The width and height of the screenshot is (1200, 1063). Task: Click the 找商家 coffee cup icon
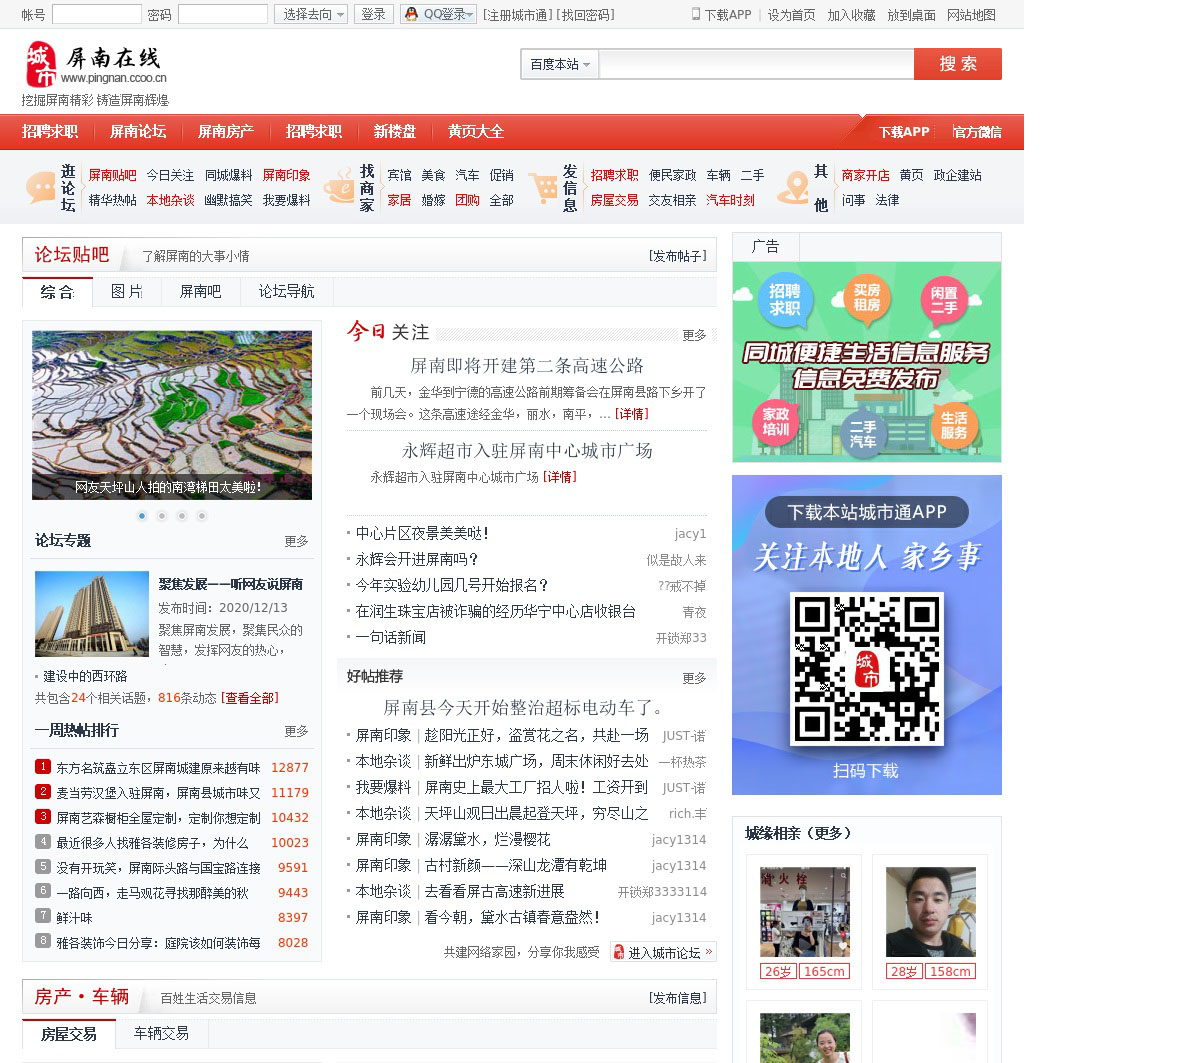click(340, 187)
